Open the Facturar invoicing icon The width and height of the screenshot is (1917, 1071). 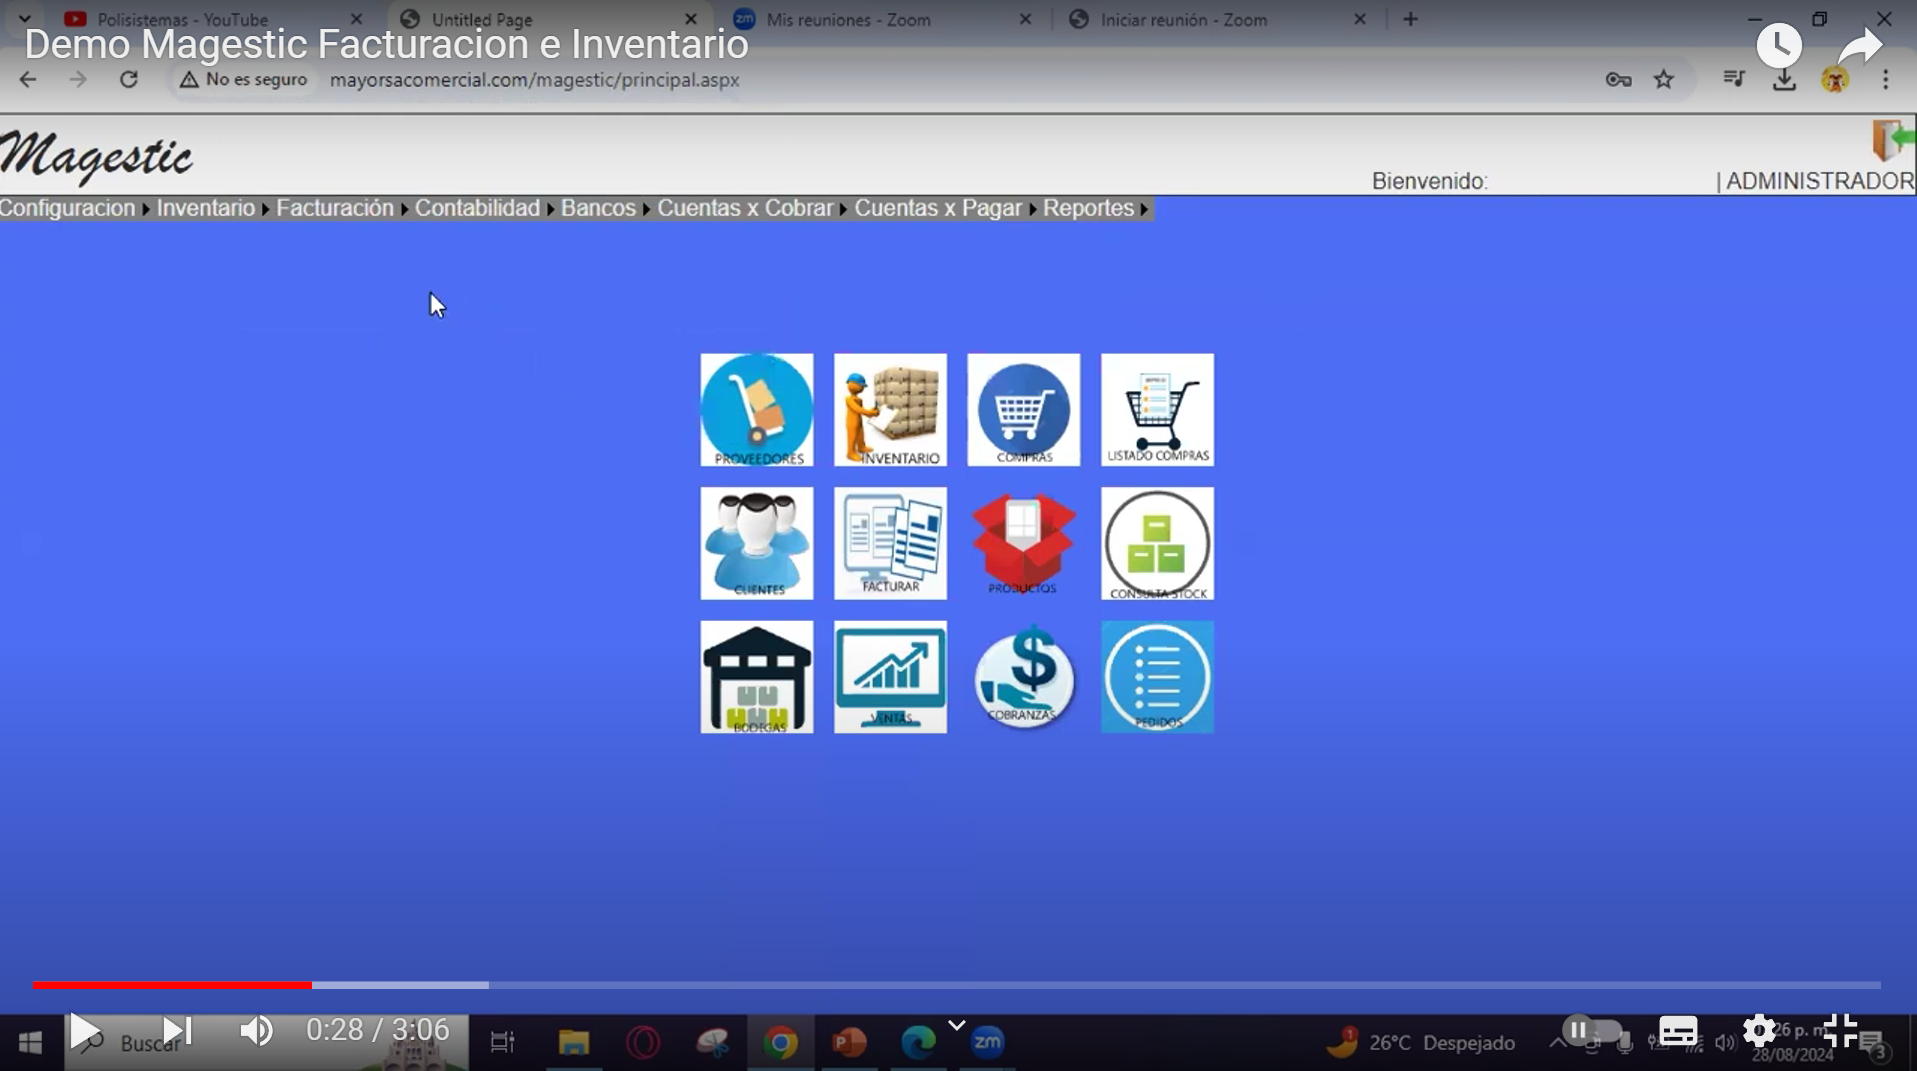[890, 543]
